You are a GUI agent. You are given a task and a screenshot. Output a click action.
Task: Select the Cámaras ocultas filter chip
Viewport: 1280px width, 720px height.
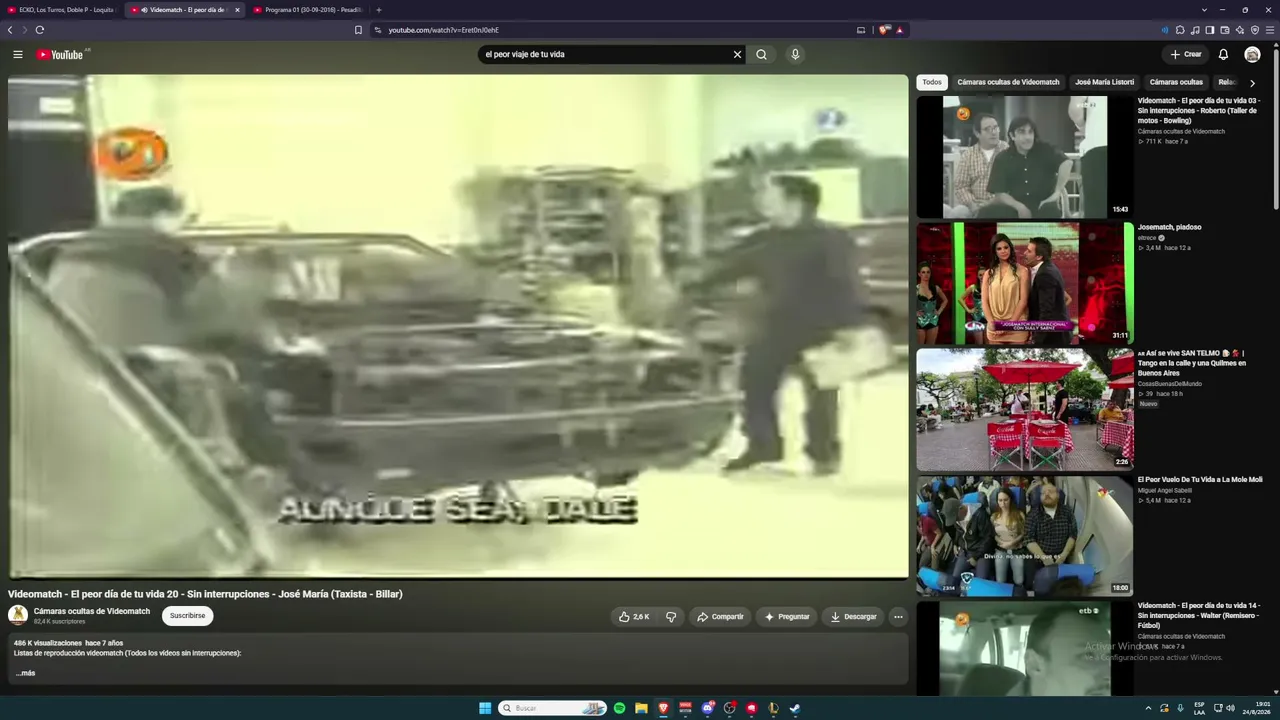tap(1176, 82)
